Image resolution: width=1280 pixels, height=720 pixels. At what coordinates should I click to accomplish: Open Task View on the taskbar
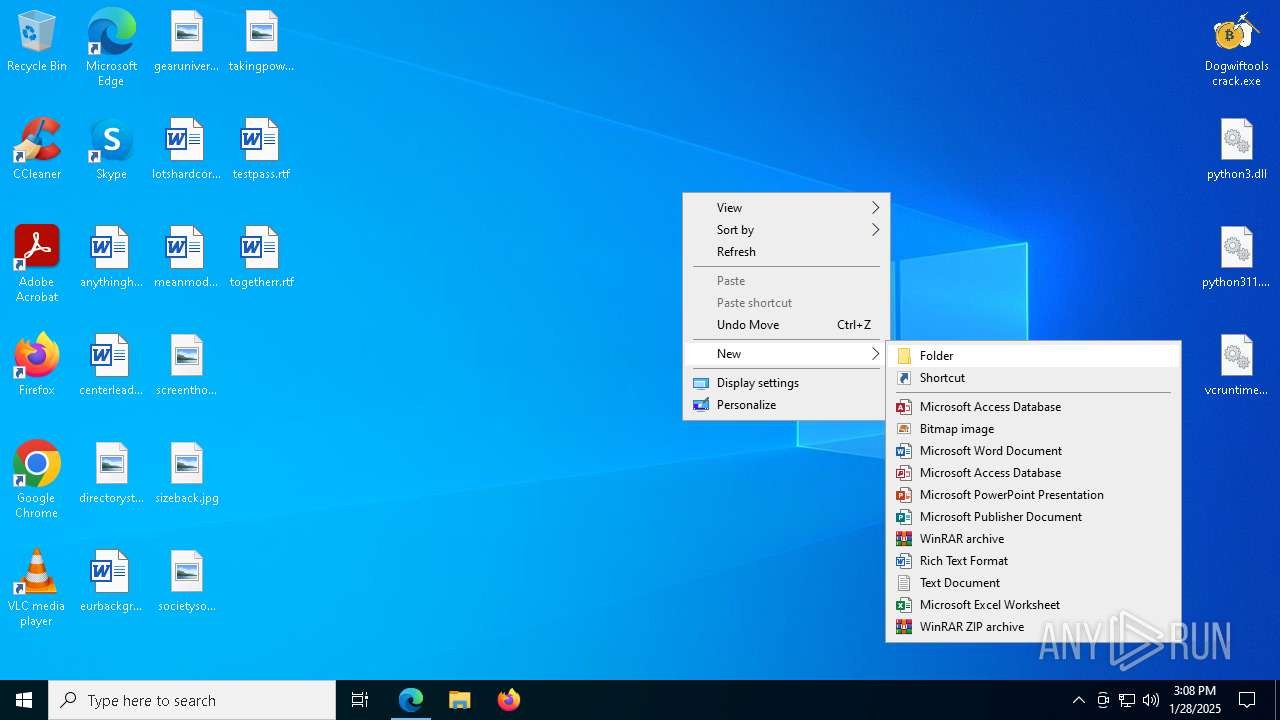tap(360, 700)
